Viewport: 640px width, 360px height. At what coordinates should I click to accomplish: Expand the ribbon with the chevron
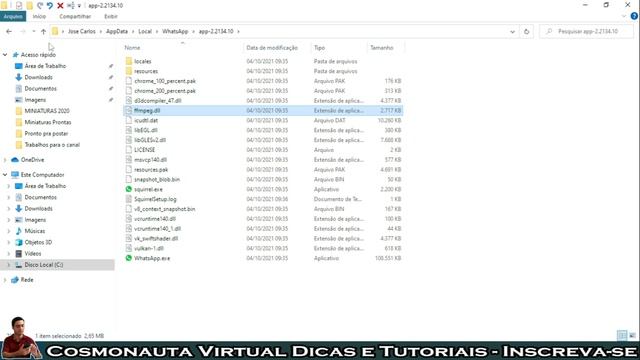(624, 16)
